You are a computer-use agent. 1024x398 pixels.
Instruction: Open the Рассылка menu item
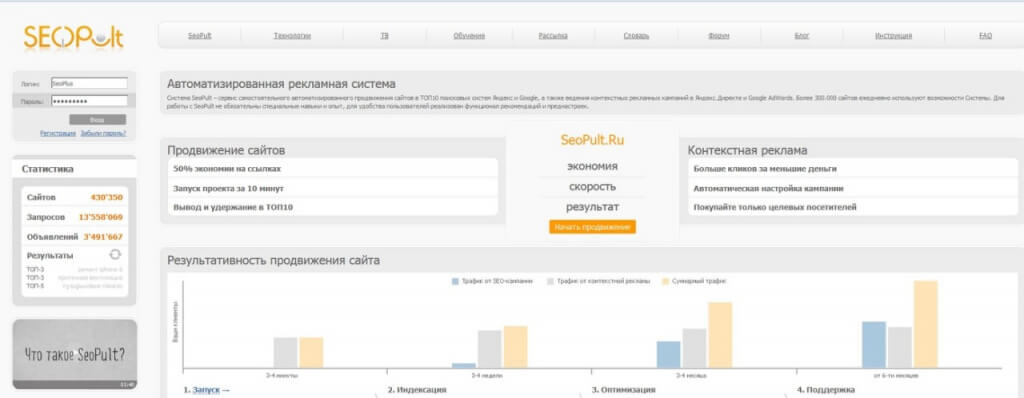[x=553, y=36]
